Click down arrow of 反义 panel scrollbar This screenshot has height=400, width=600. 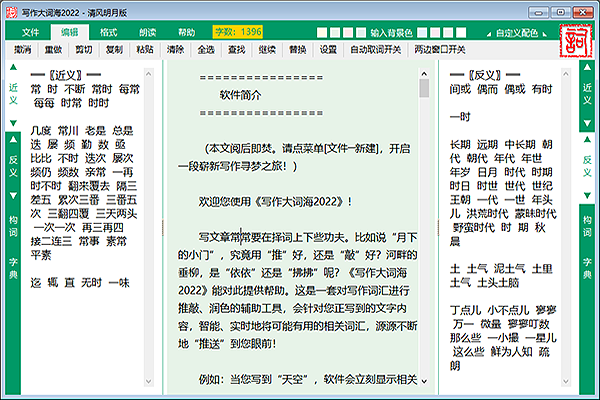pos(566,382)
